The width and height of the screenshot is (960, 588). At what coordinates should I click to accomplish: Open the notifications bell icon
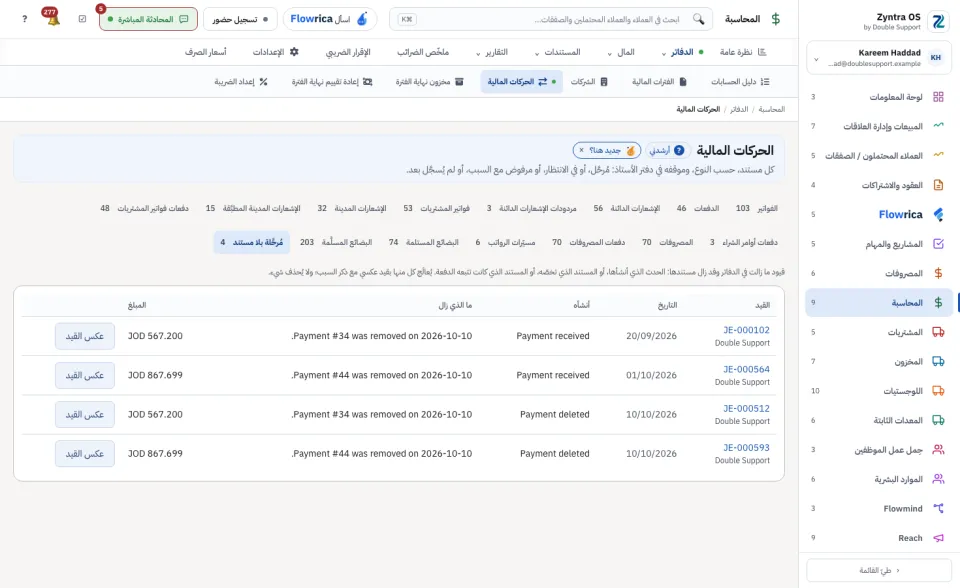51,18
